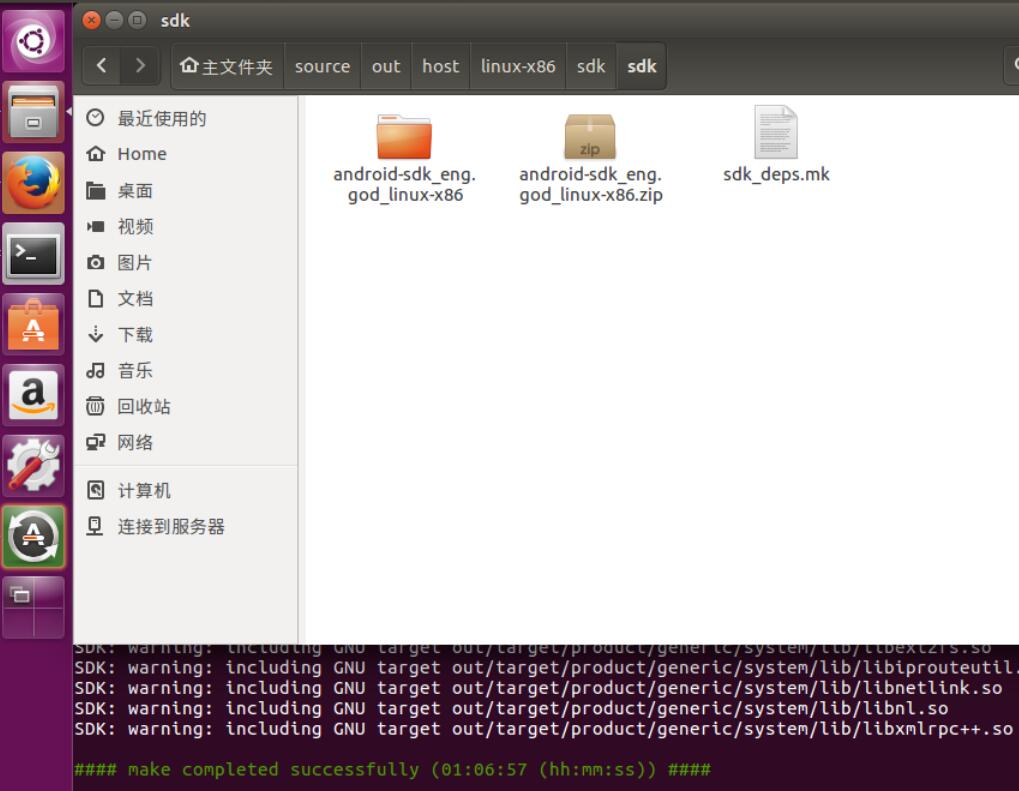The height and width of the screenshot is (791, 1019).
Task: Open the Amazon launcher icon
Action: coord(33,395)
